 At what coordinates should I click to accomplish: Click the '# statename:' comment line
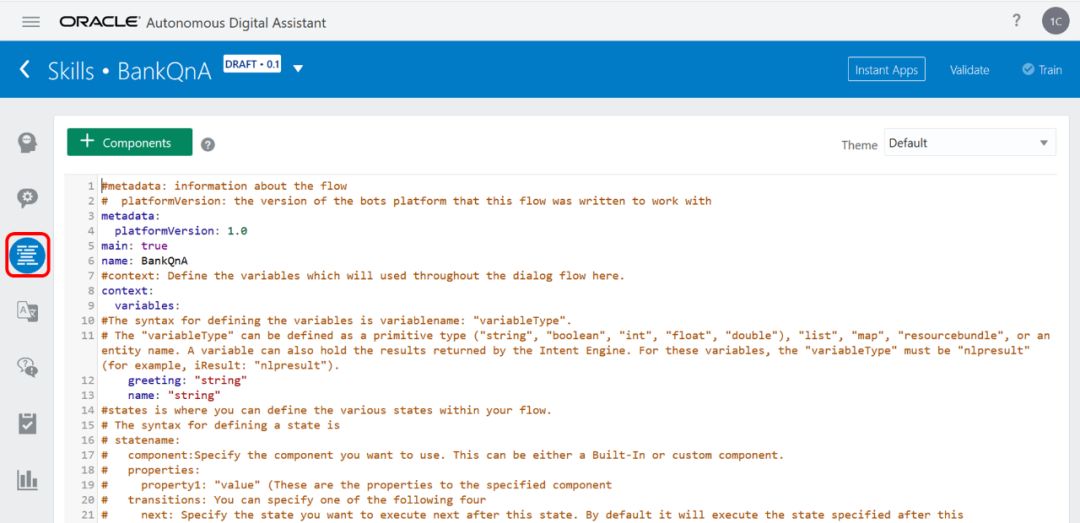coord(141,440)
